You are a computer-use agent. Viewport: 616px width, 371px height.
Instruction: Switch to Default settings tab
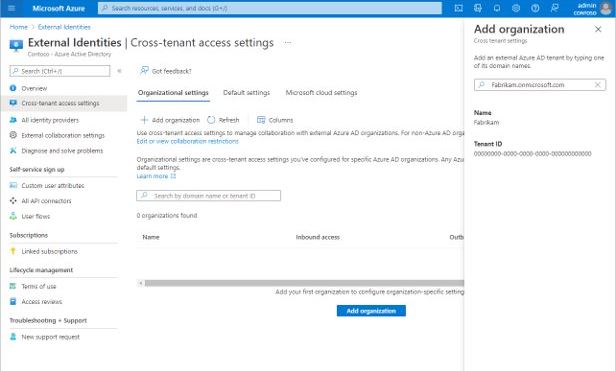246,93
